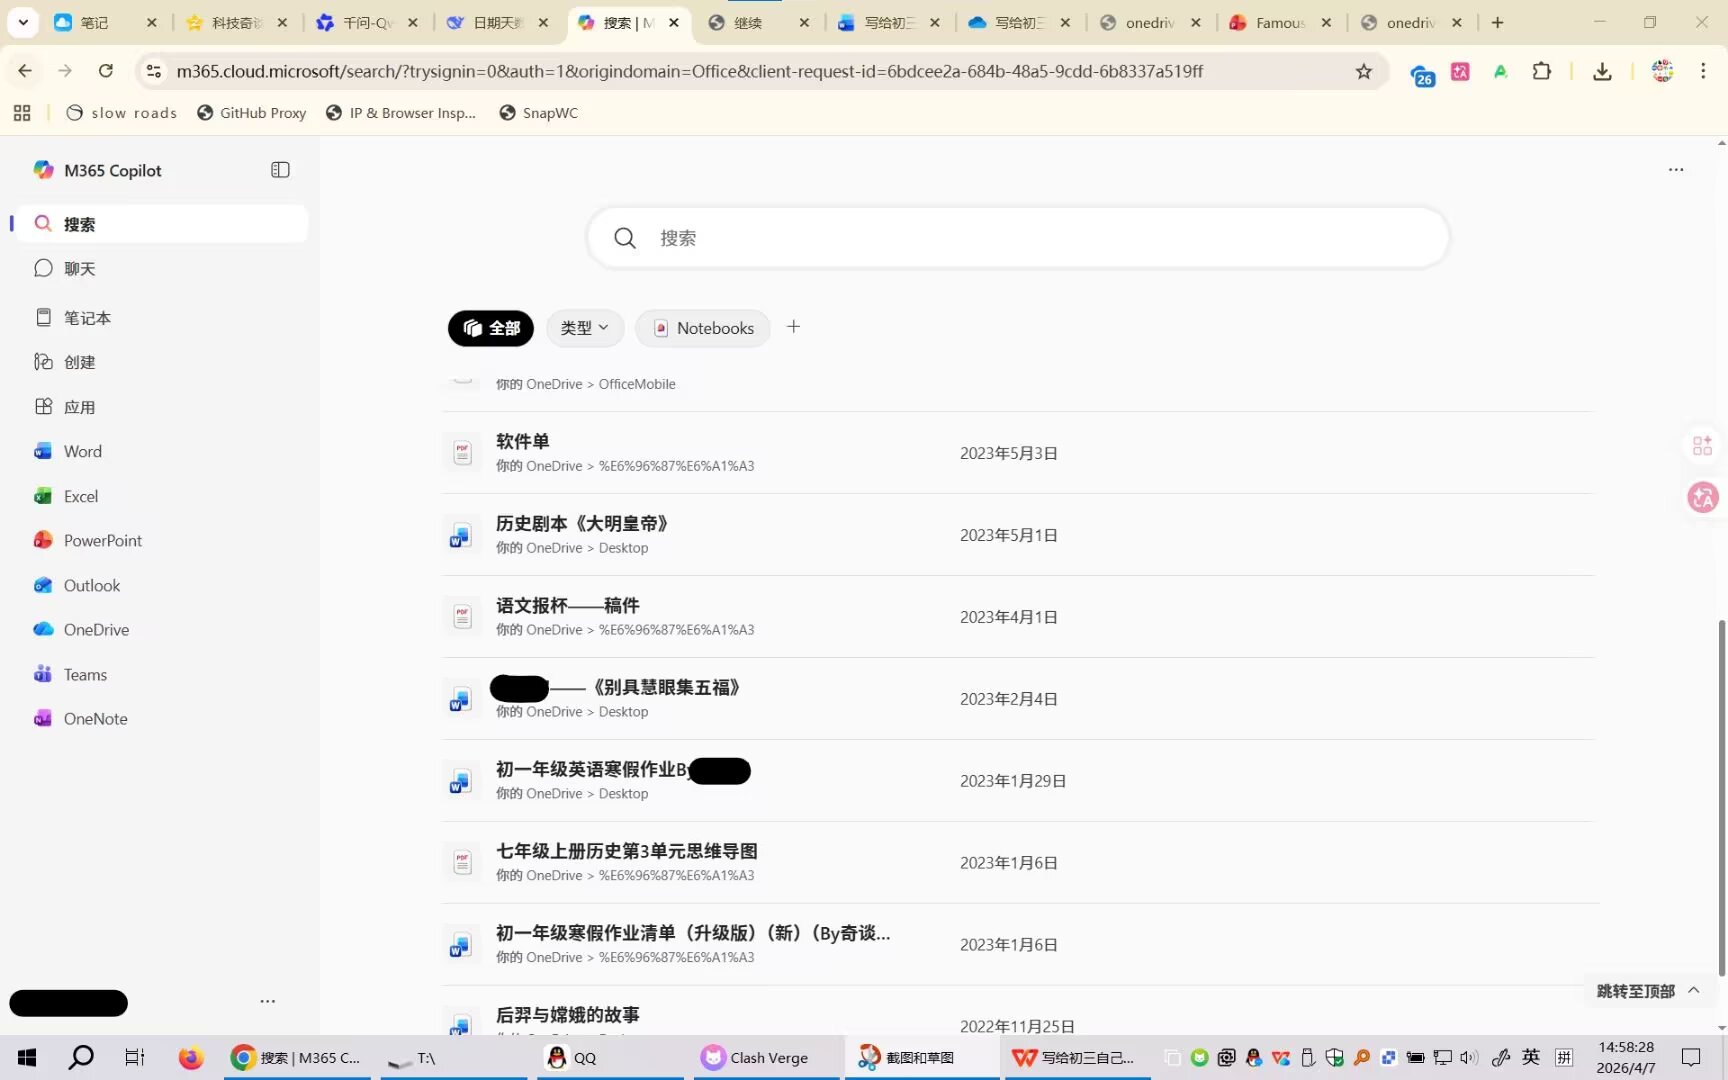Launch PowerPoint in the left navigation
This screenshot has width=1728, height=1080.
click(102, 540)
